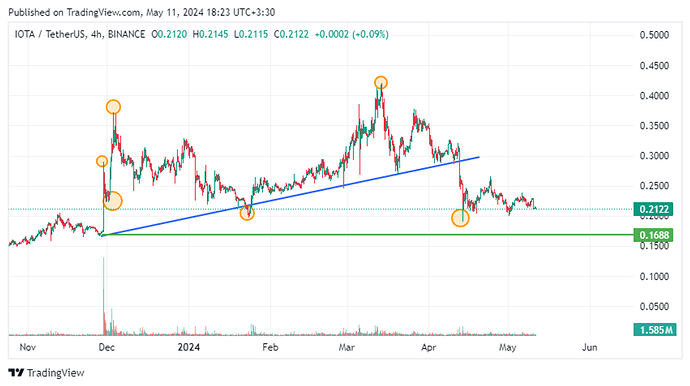Click the change value +0.0002 (+0.09%)
Image resolution: width=690 pixels, height=386 pixels.
pyautogui.click(x=351, y=34)
